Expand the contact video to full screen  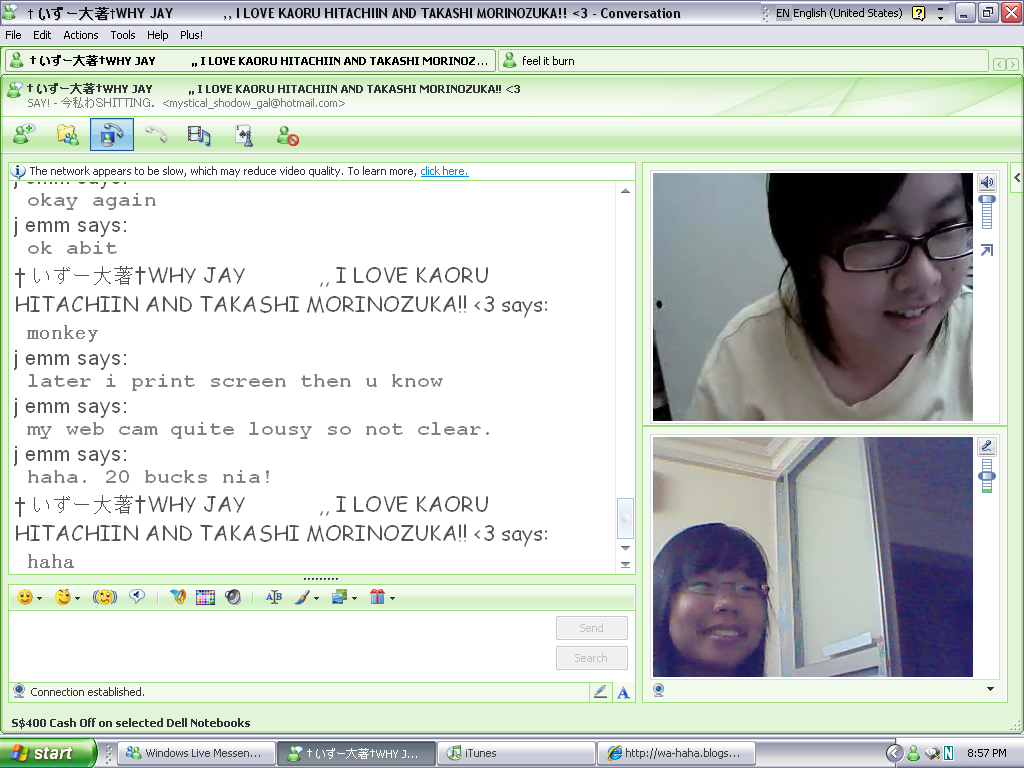coord(986,250)
